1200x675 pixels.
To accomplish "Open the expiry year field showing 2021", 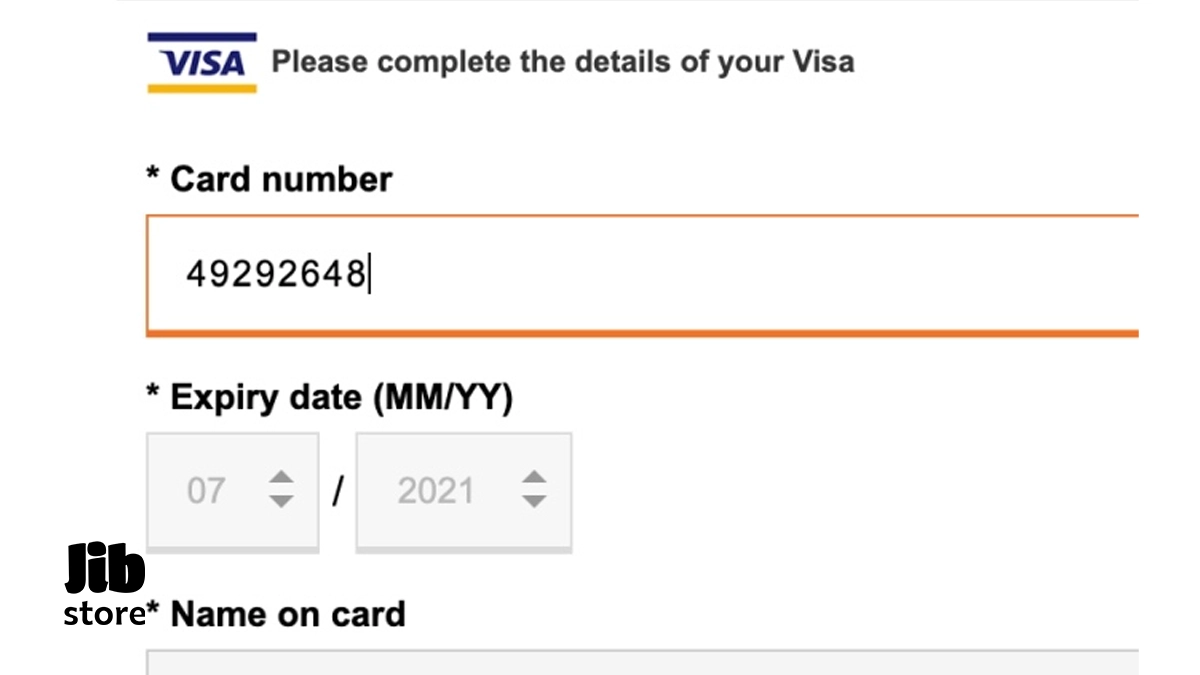I will pos(436,491).
